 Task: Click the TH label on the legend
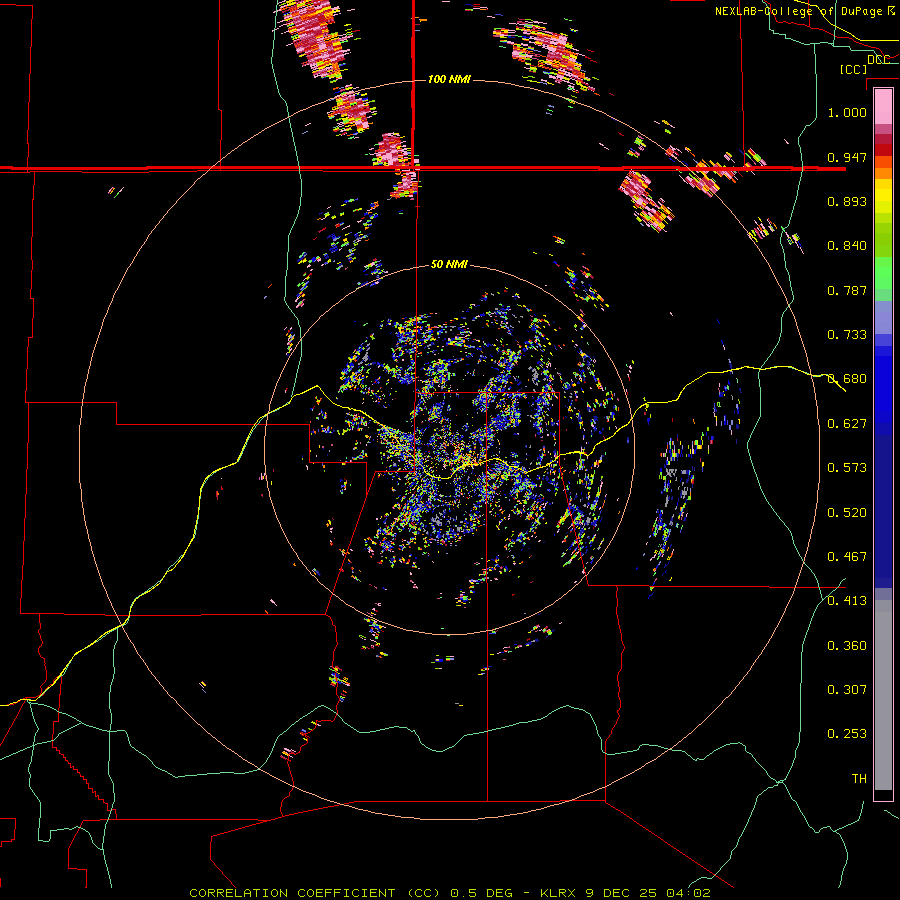click(859, 779)
